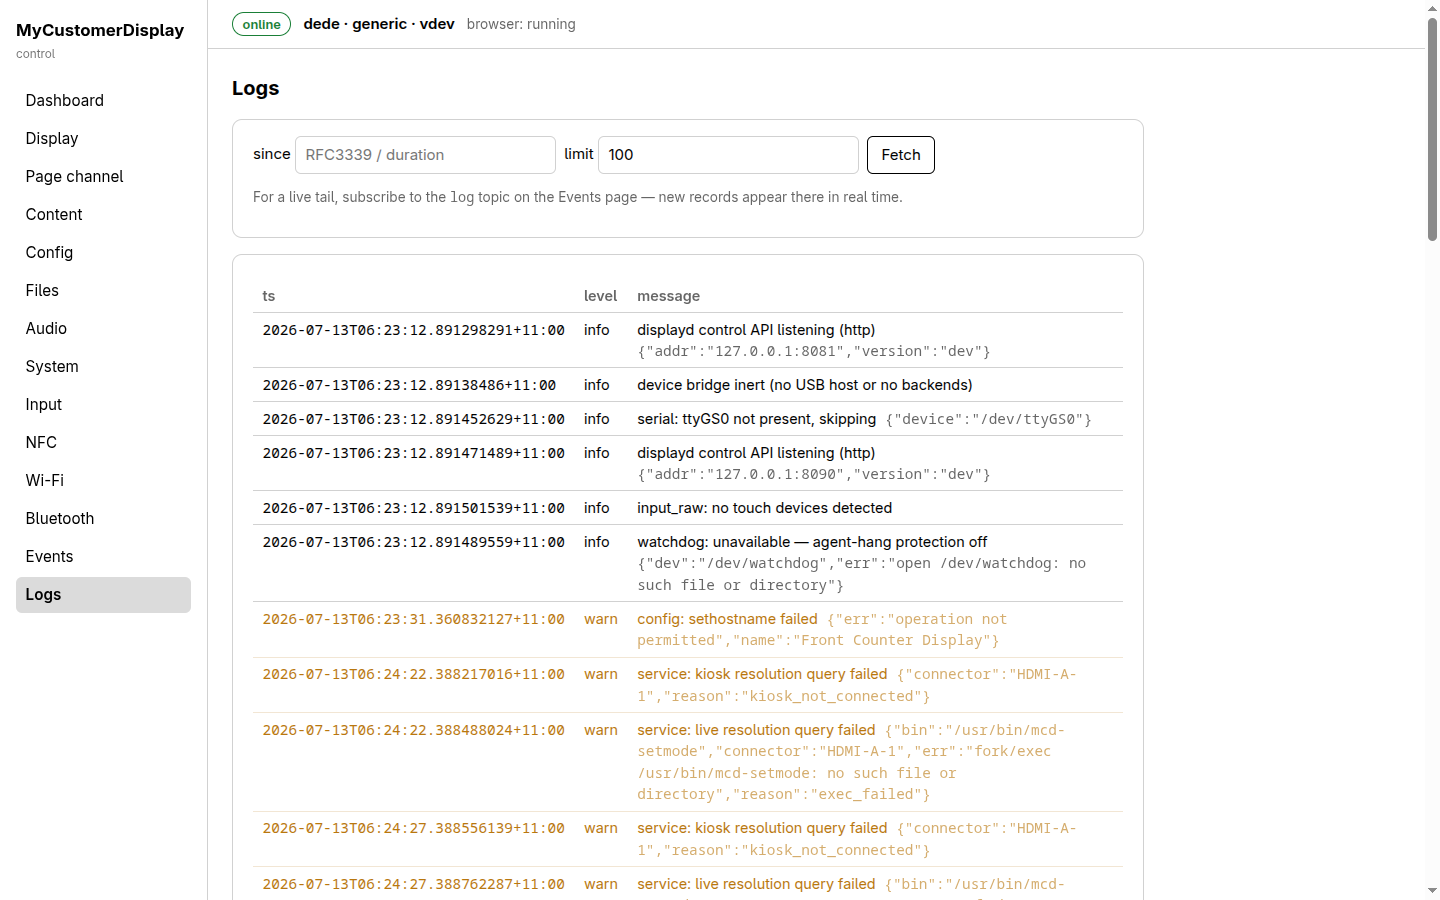Click JSON addr 127.0.0.1:8090 details
This screenshot has height=900, width=1440.
[813, 474]
